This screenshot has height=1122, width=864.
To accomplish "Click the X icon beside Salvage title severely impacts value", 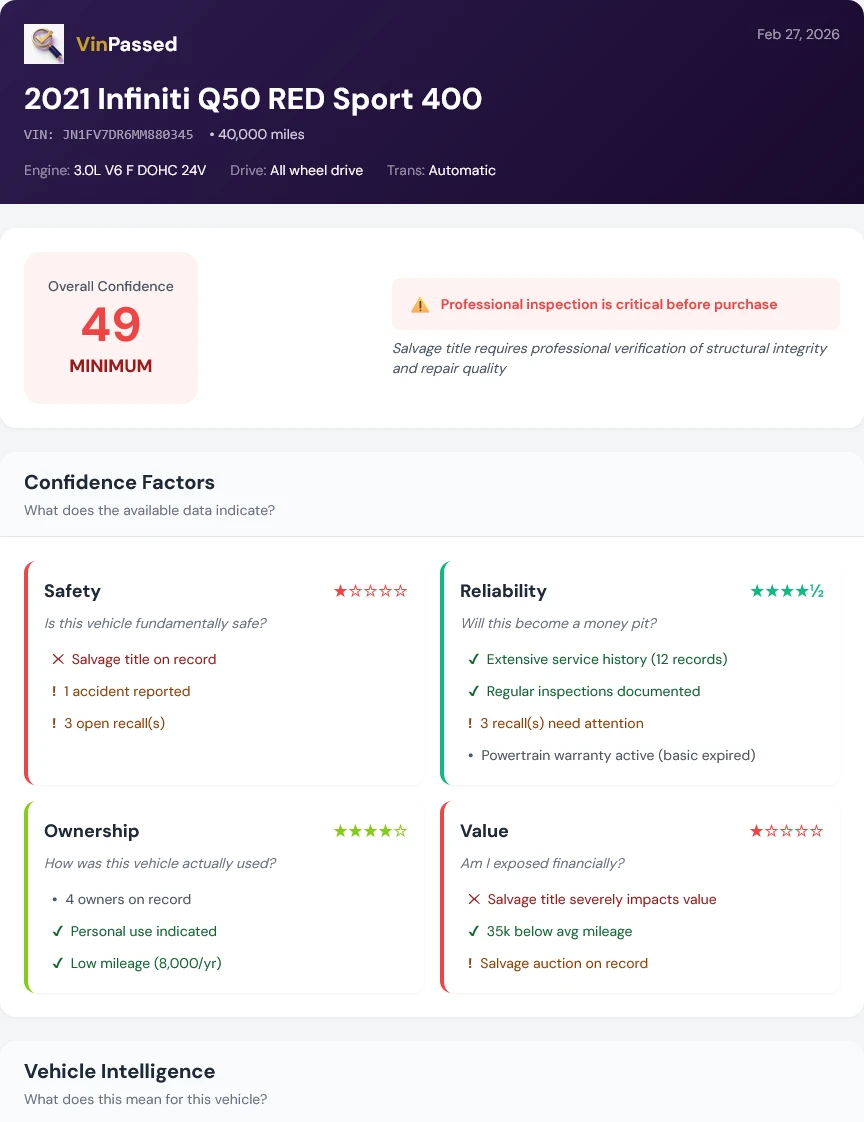I will [473, 899].
